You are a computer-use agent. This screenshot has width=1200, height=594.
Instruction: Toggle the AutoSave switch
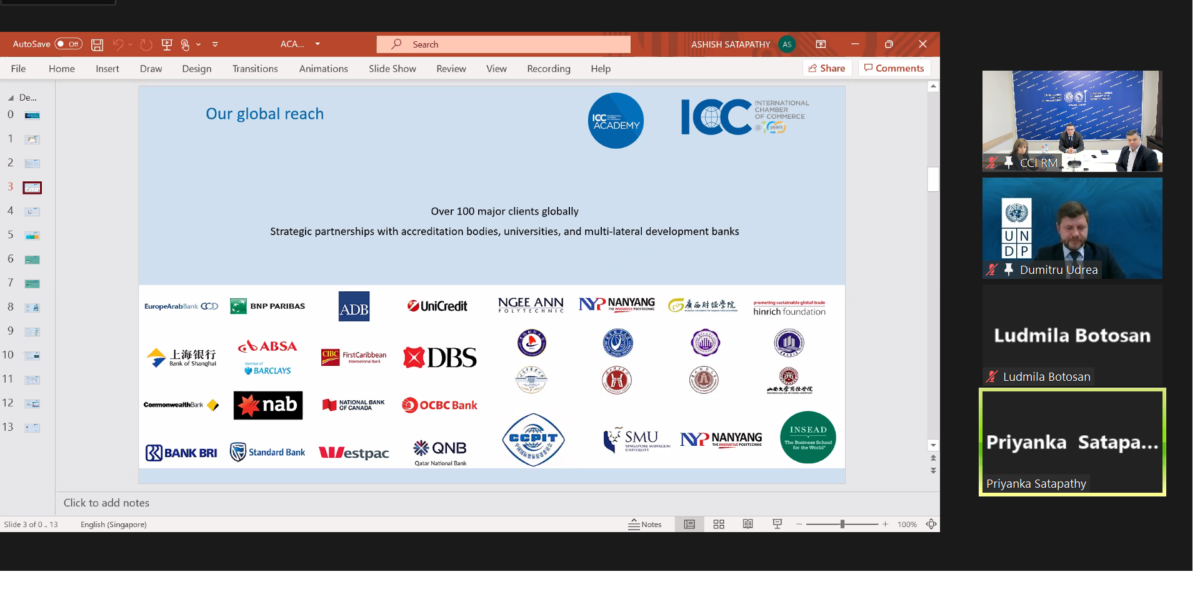pyautogui.click(x=69, y=44)
